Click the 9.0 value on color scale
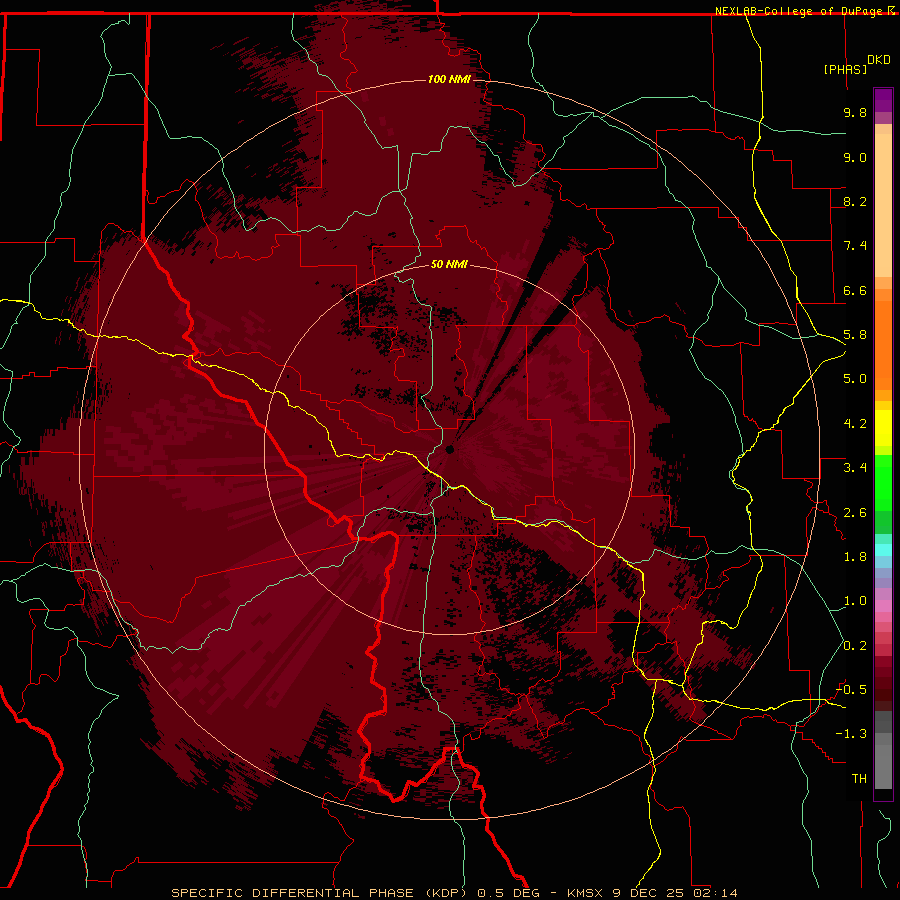This screenshot has width=900, height=900. [x=855, y=157]
